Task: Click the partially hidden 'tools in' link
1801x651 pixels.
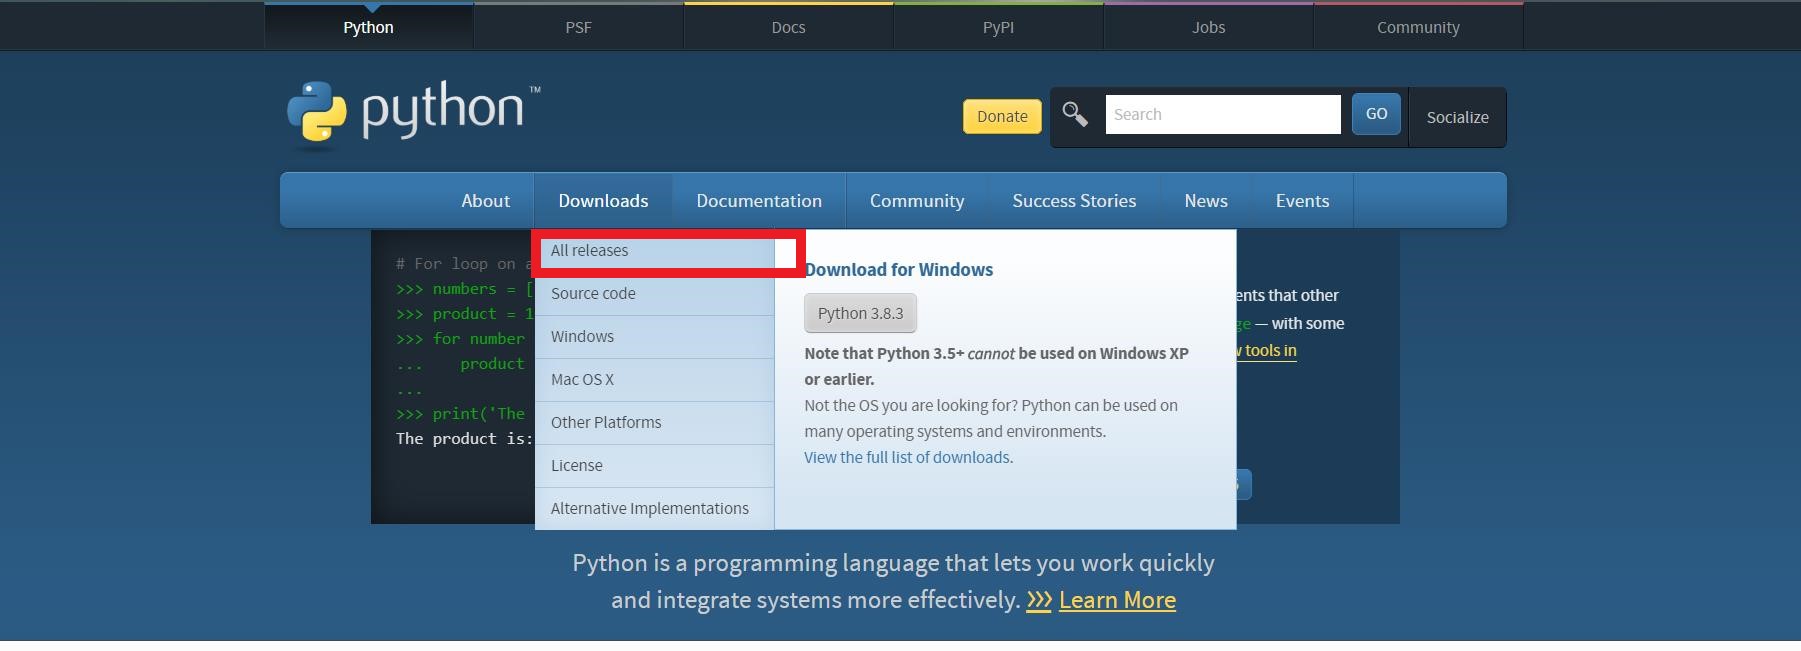Action: point(1266,350)
